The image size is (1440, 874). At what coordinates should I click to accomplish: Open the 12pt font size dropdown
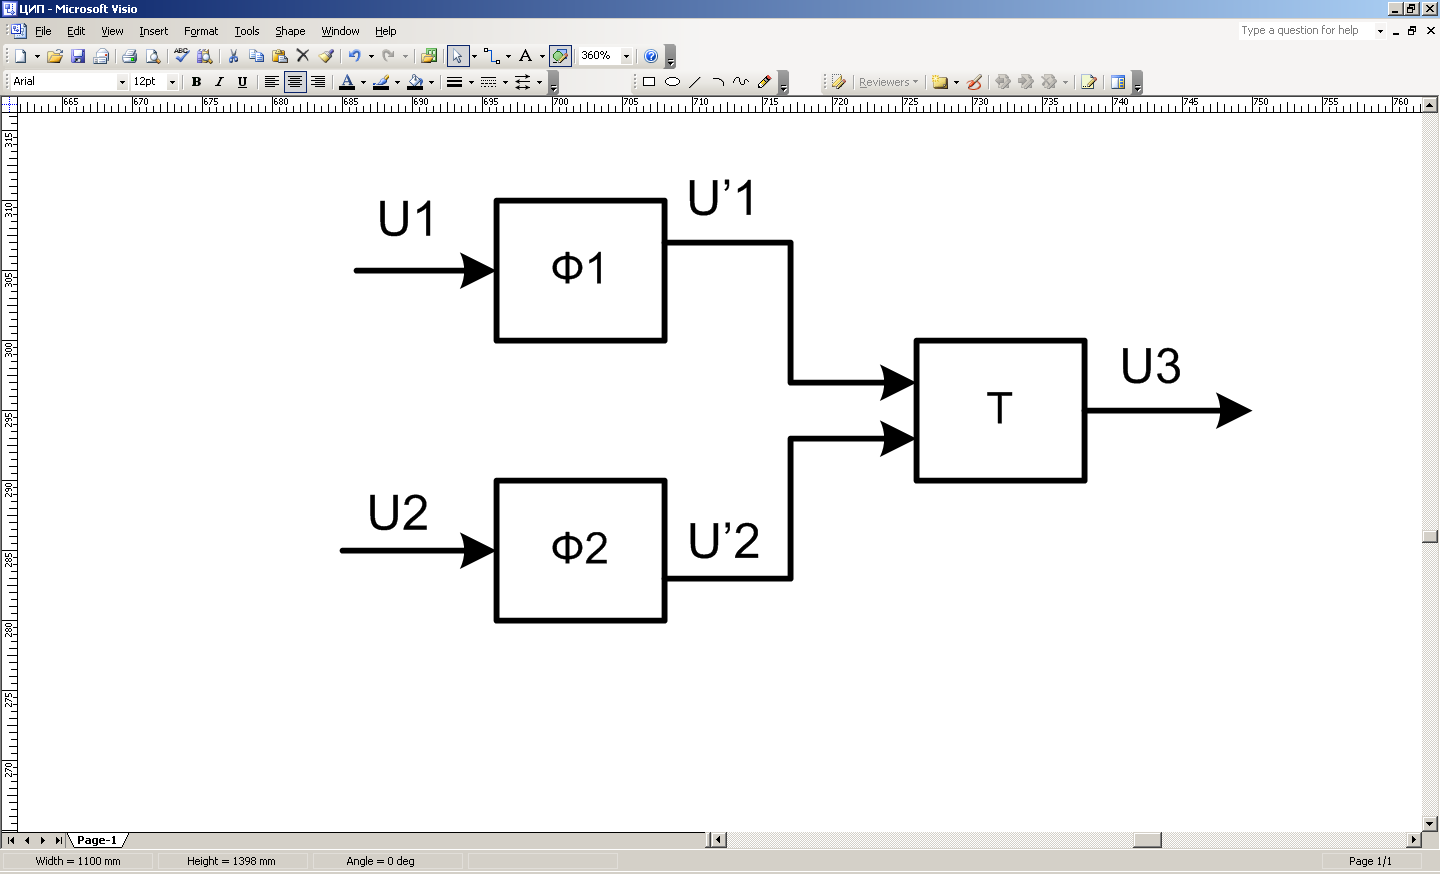[172, 82]
